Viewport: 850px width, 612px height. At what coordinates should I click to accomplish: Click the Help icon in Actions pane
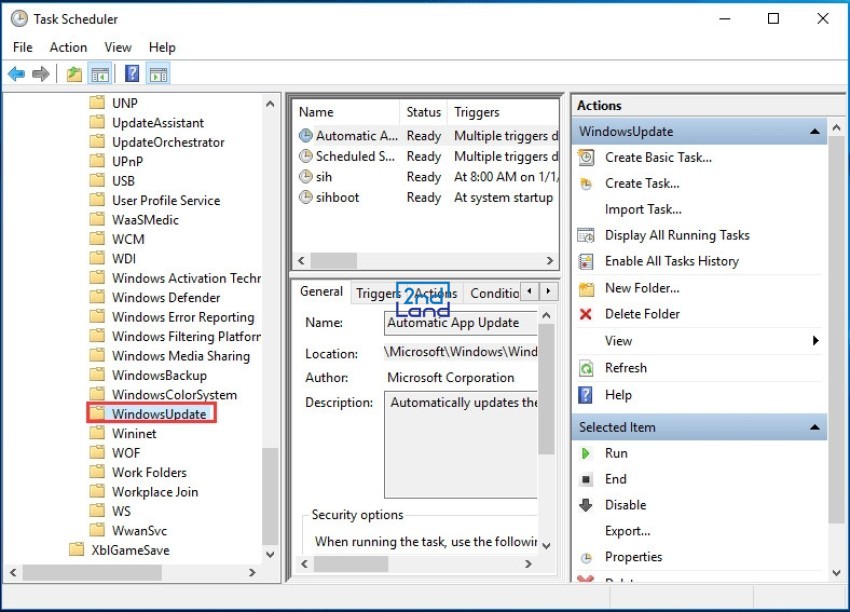(586, 395)
